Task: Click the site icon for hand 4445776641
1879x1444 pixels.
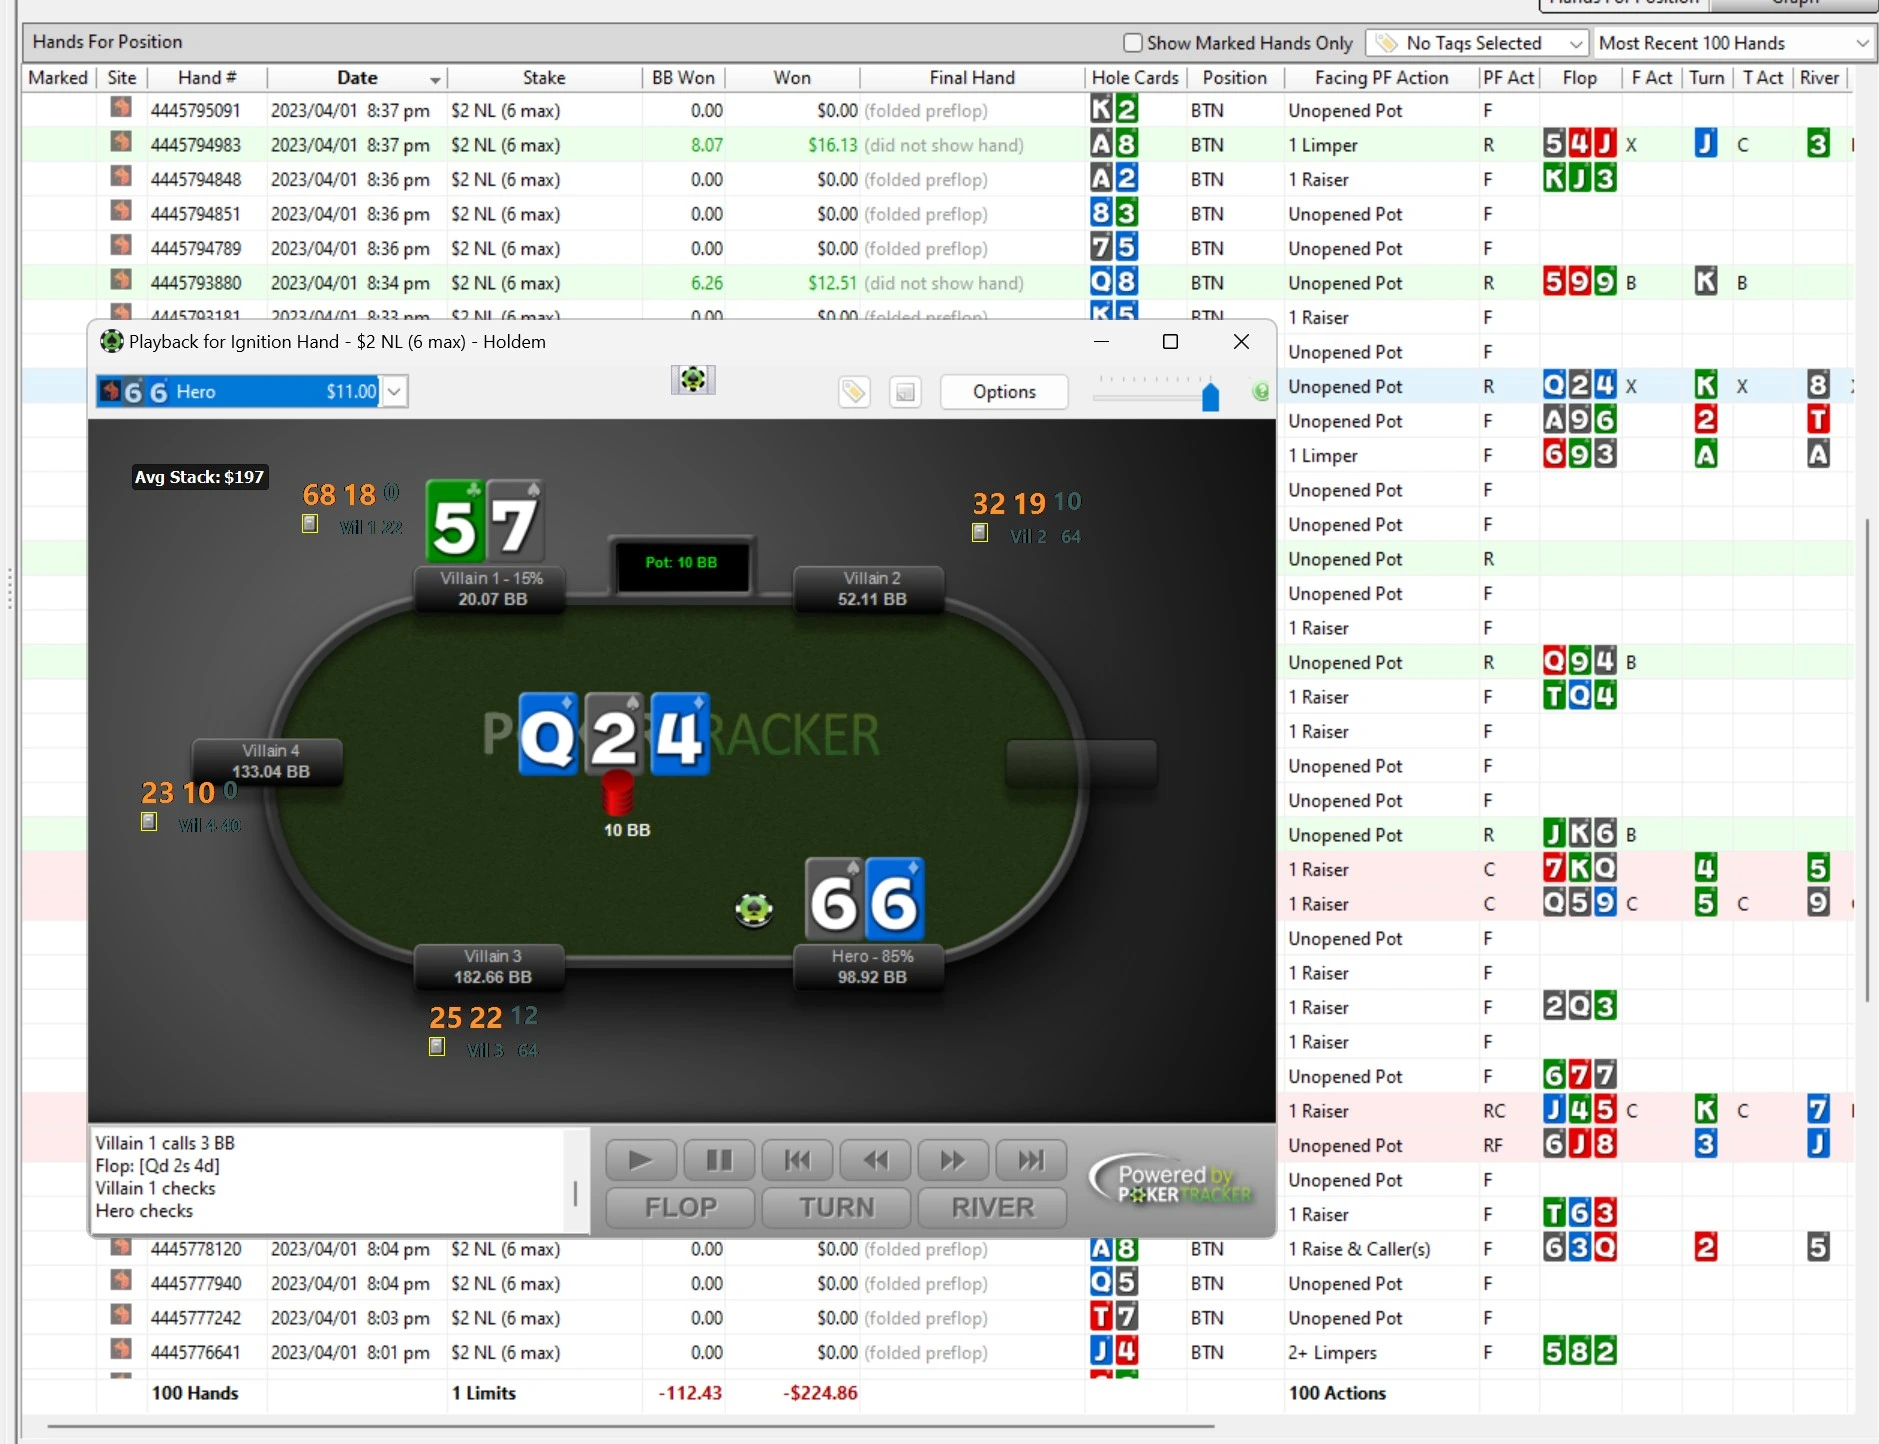Action: click(121, 1350)
